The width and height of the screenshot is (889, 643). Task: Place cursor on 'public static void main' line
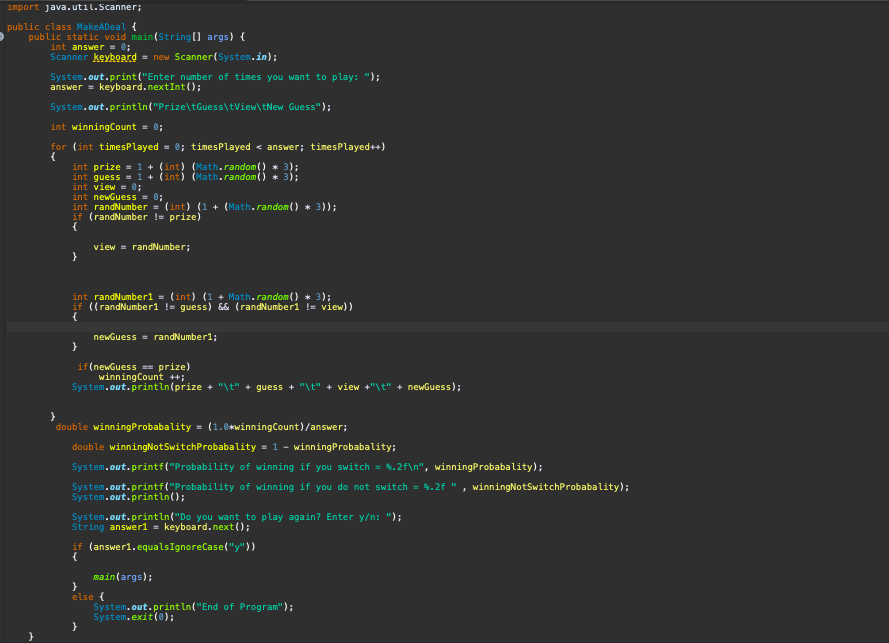137,37
